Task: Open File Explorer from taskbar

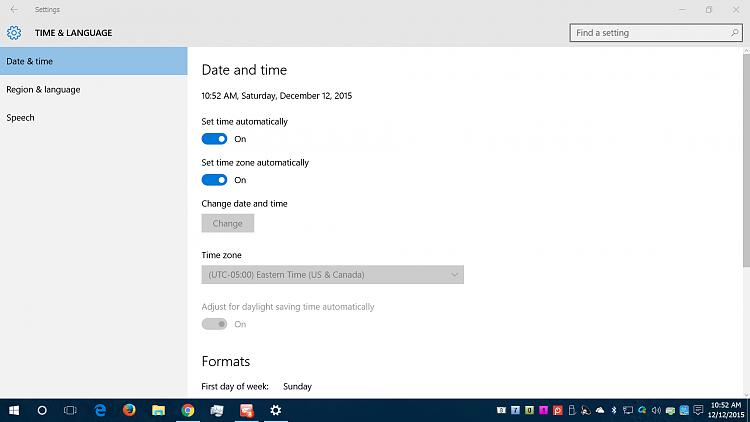Action: 158,411
